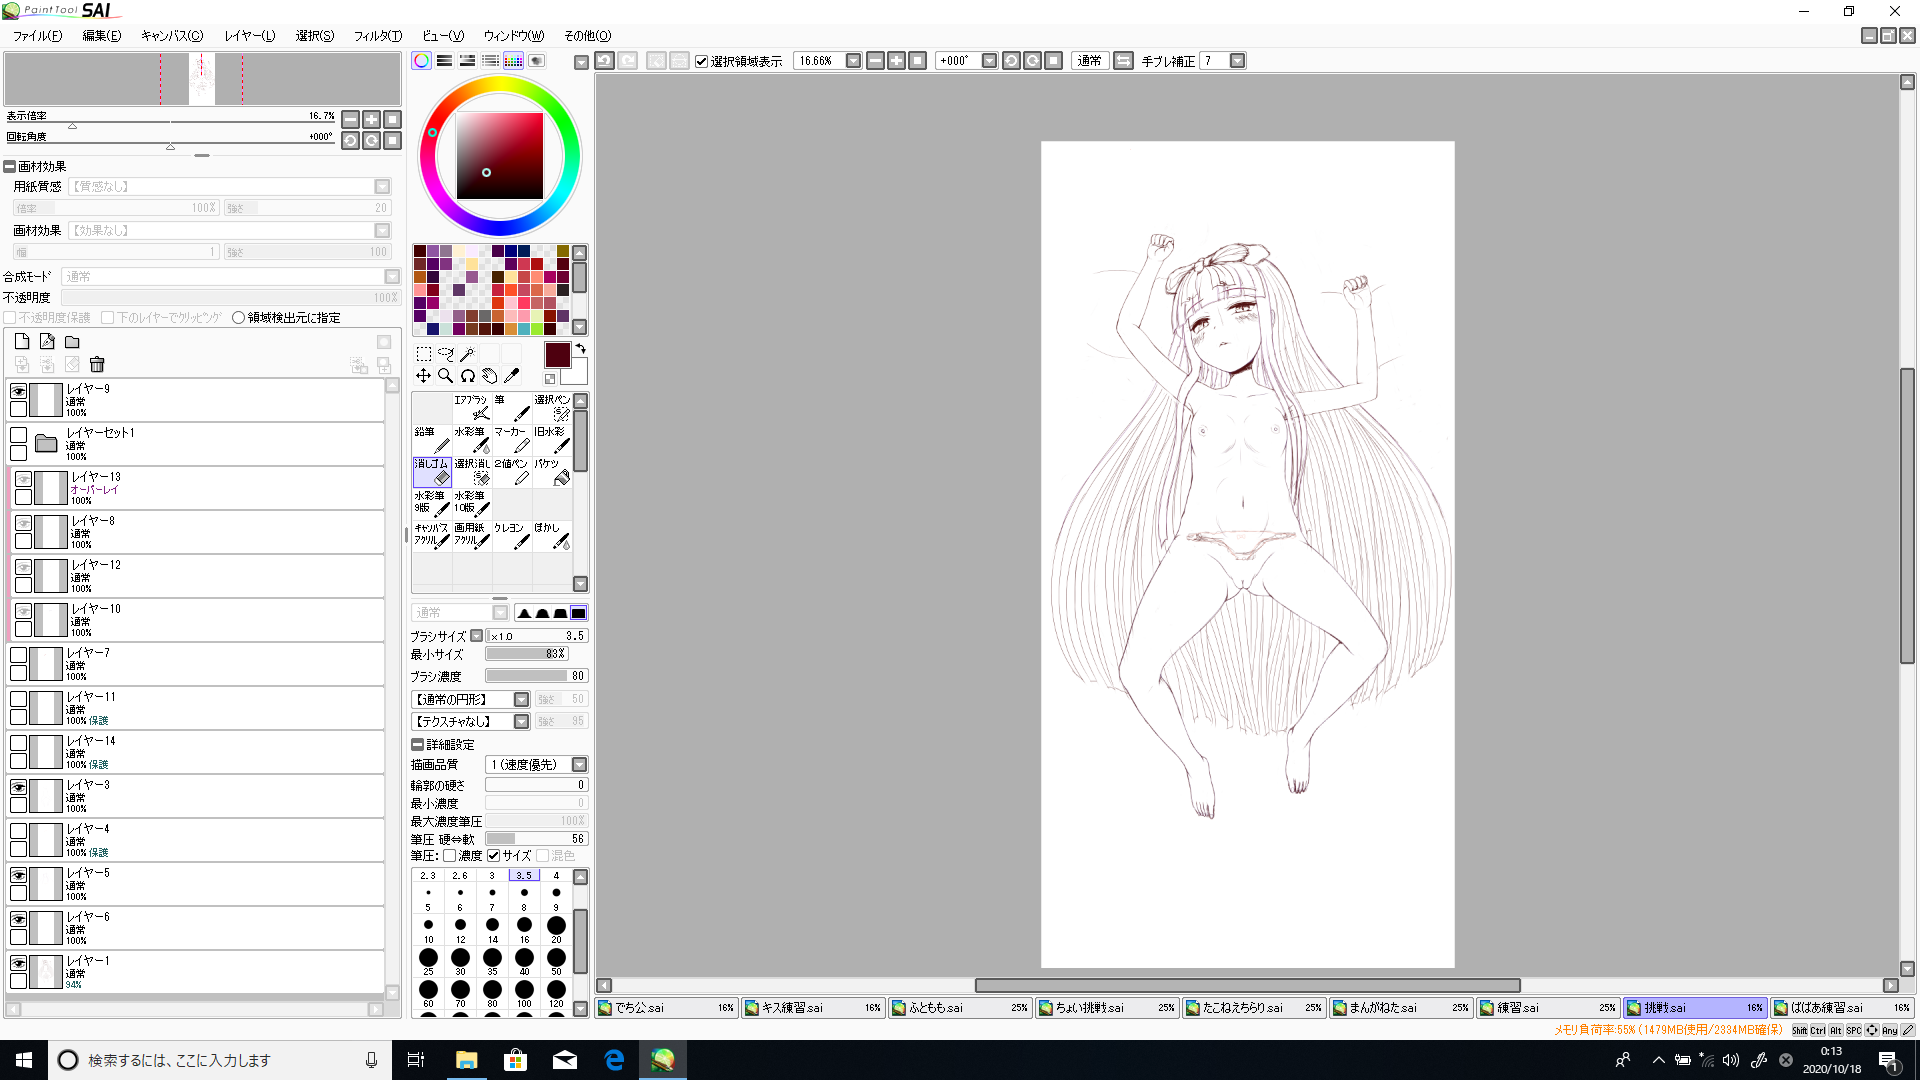Image resolution: width=1920 pixels, height=1080 pixels.
Task: Open テクスチャなし texture dropdown
Action: (521, 722)
